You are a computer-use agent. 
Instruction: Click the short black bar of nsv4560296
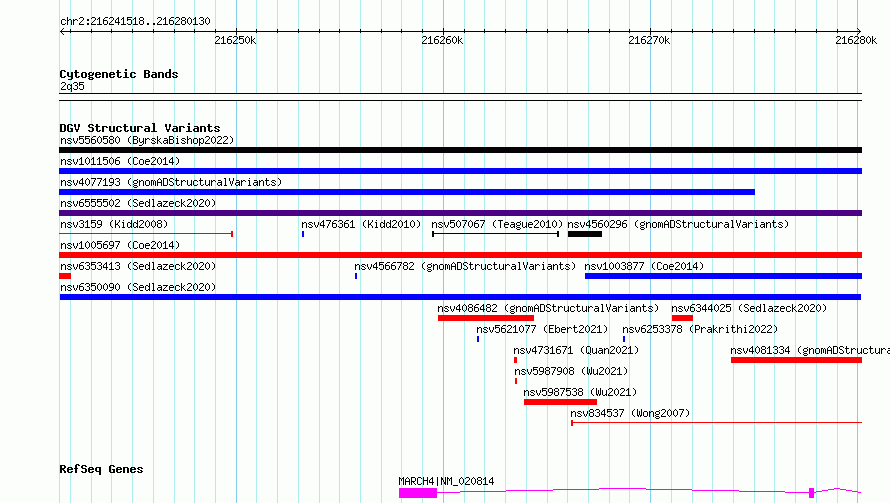click(x=585, y=234)
